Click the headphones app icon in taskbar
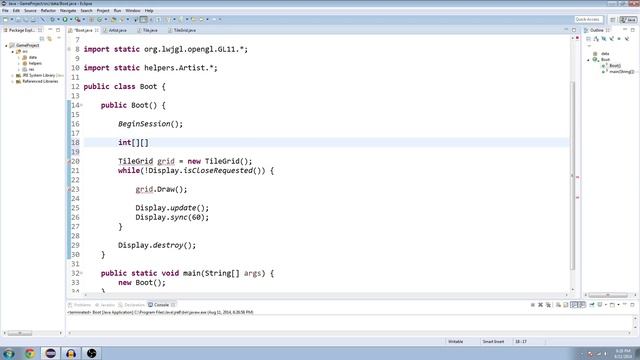This screenshot has height=360, width=640. tap(71, 353)
